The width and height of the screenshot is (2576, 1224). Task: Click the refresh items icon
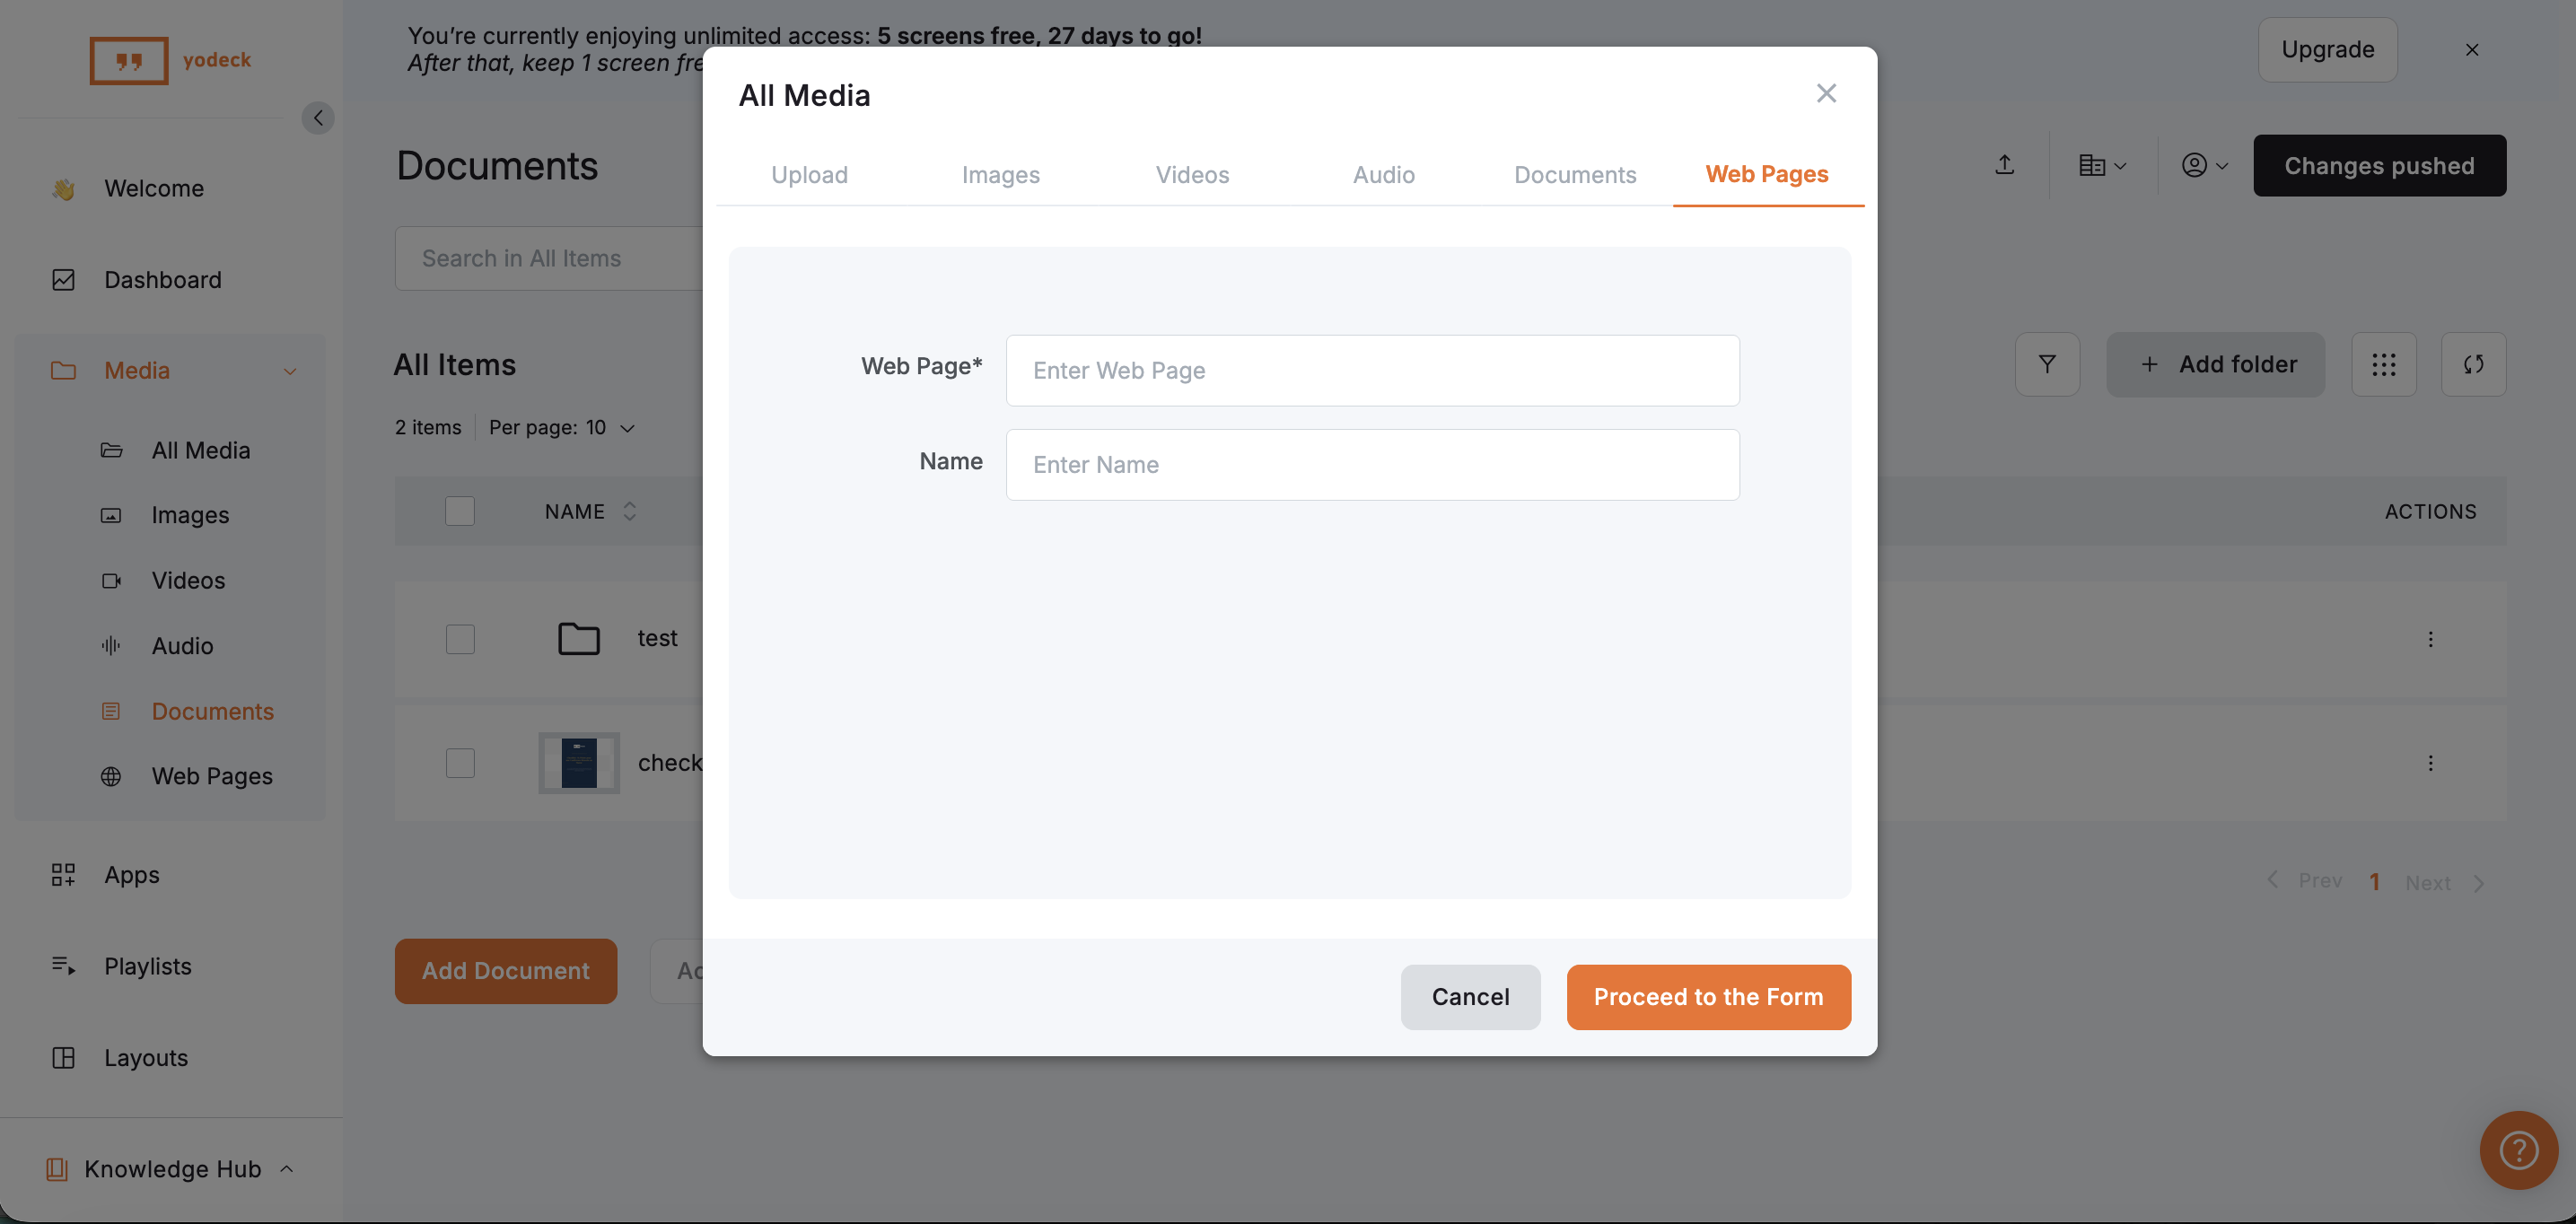point(2473,364)
